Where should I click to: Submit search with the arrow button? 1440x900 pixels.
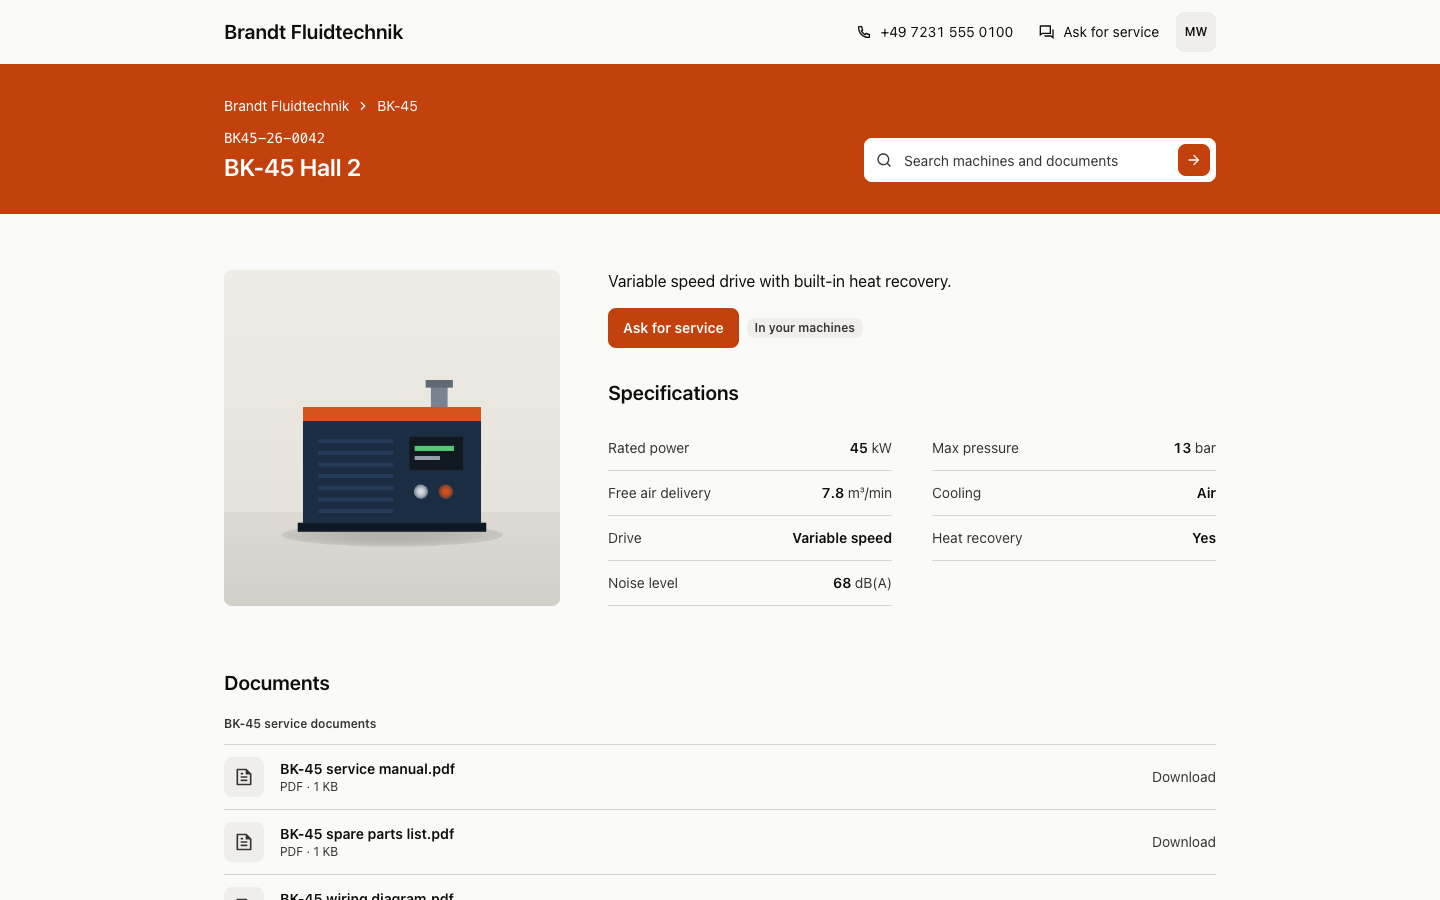1194,160
